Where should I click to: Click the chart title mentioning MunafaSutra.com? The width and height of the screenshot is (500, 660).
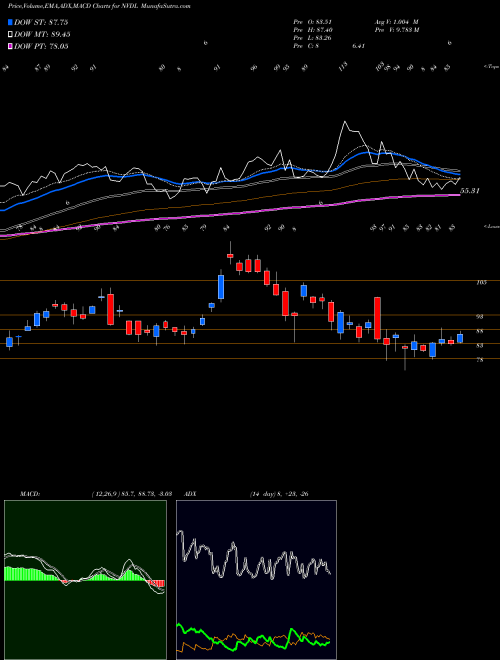click(99, 6)
